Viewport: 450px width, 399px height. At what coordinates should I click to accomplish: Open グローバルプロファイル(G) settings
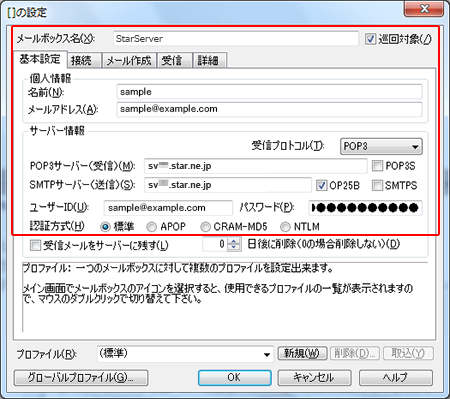click(81, 377)
